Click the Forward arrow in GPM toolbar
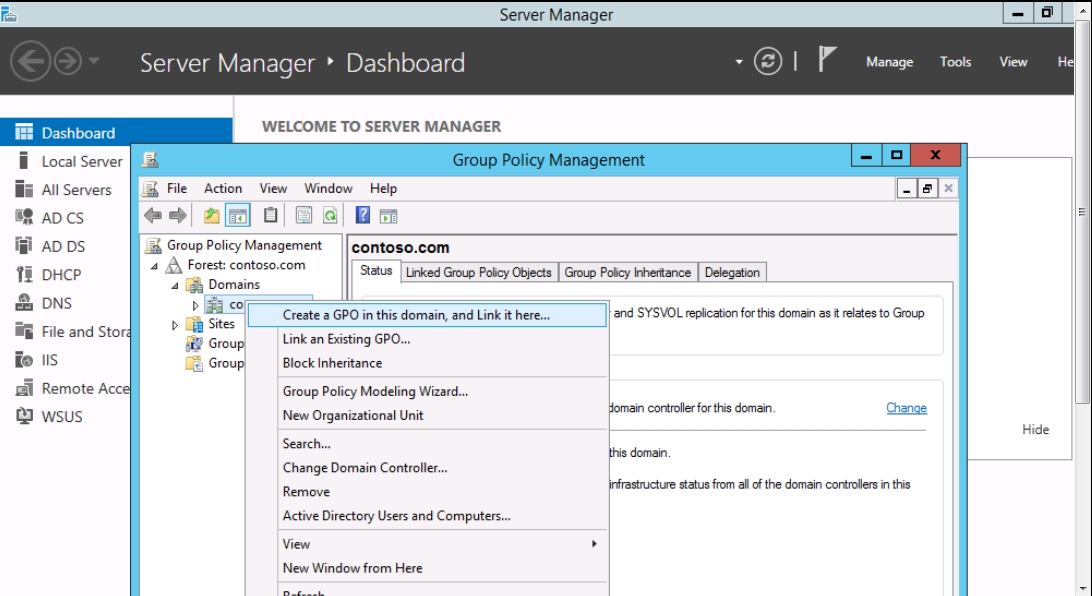Image resolution: width=1092 pixels, height=596 pixels. pos(178,216)
